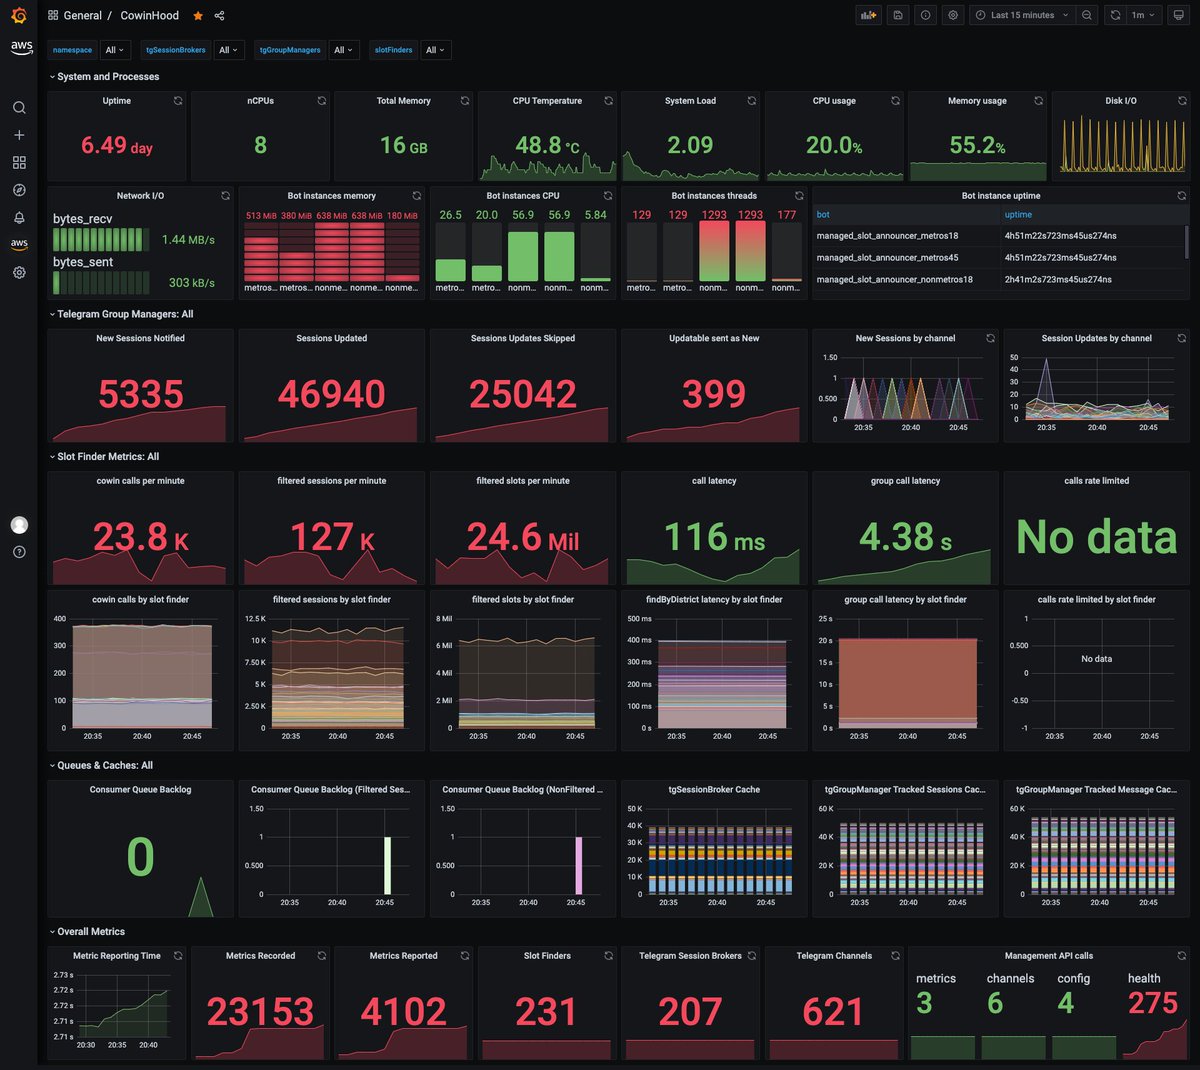
Task: Click the CowinHood dashboard title
Action: tap(150, 16)
